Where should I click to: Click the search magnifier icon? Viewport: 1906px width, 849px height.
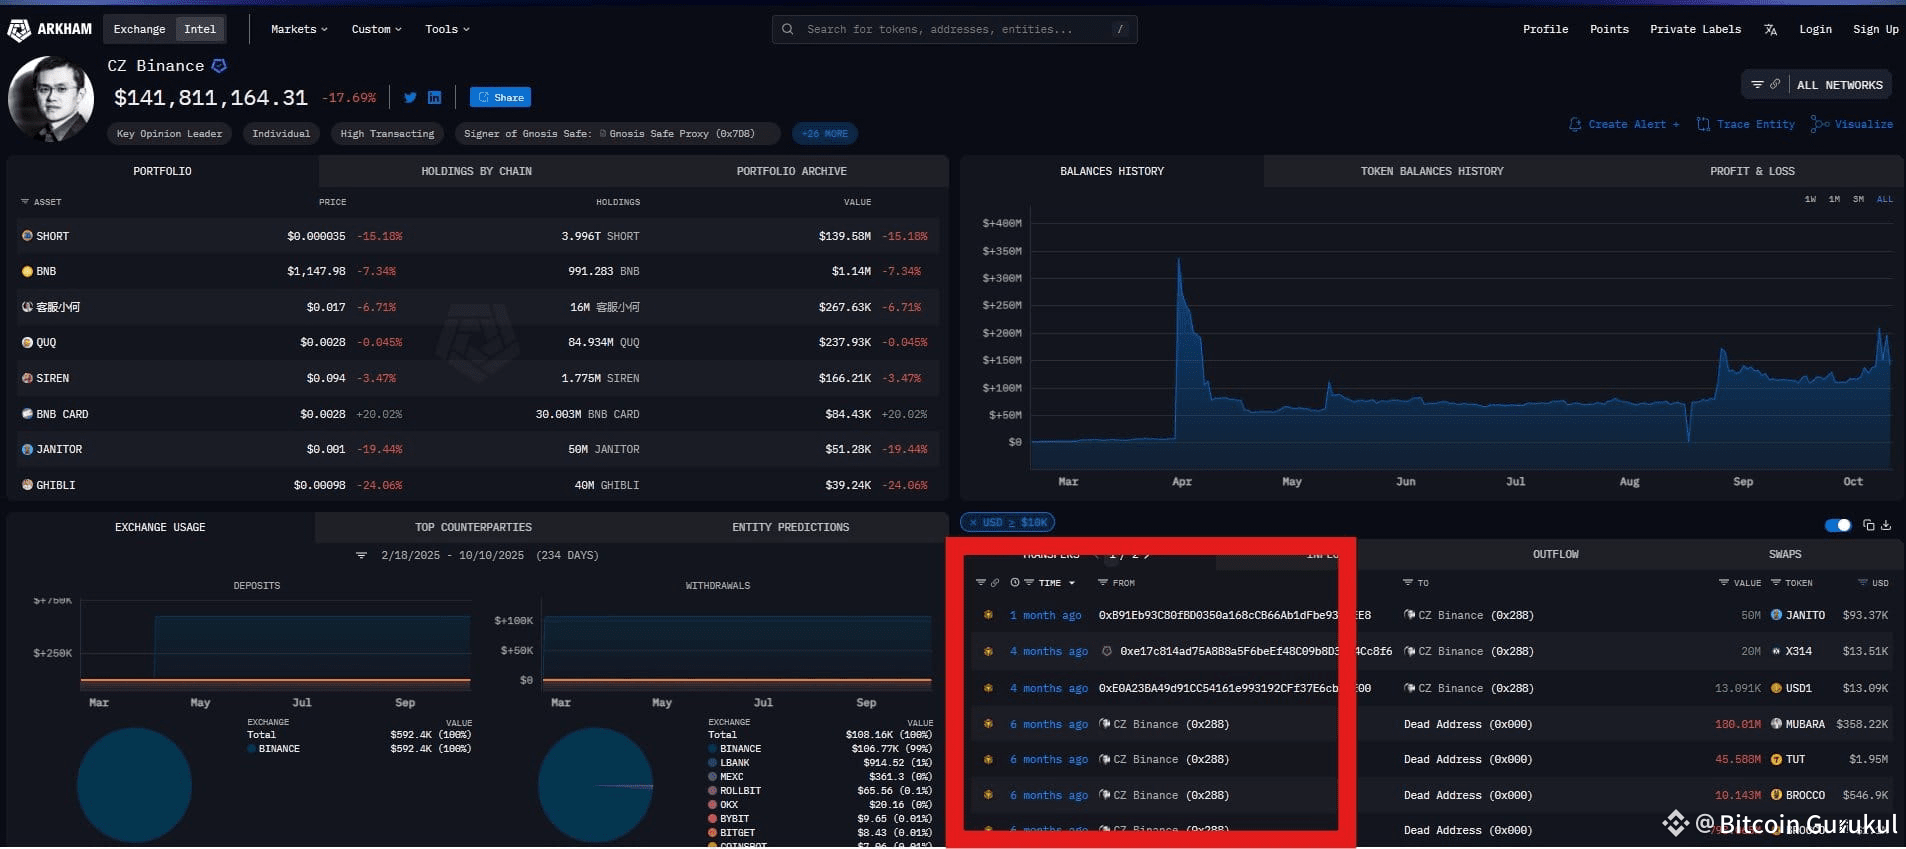pyautogui.click(x=788, y=30)
